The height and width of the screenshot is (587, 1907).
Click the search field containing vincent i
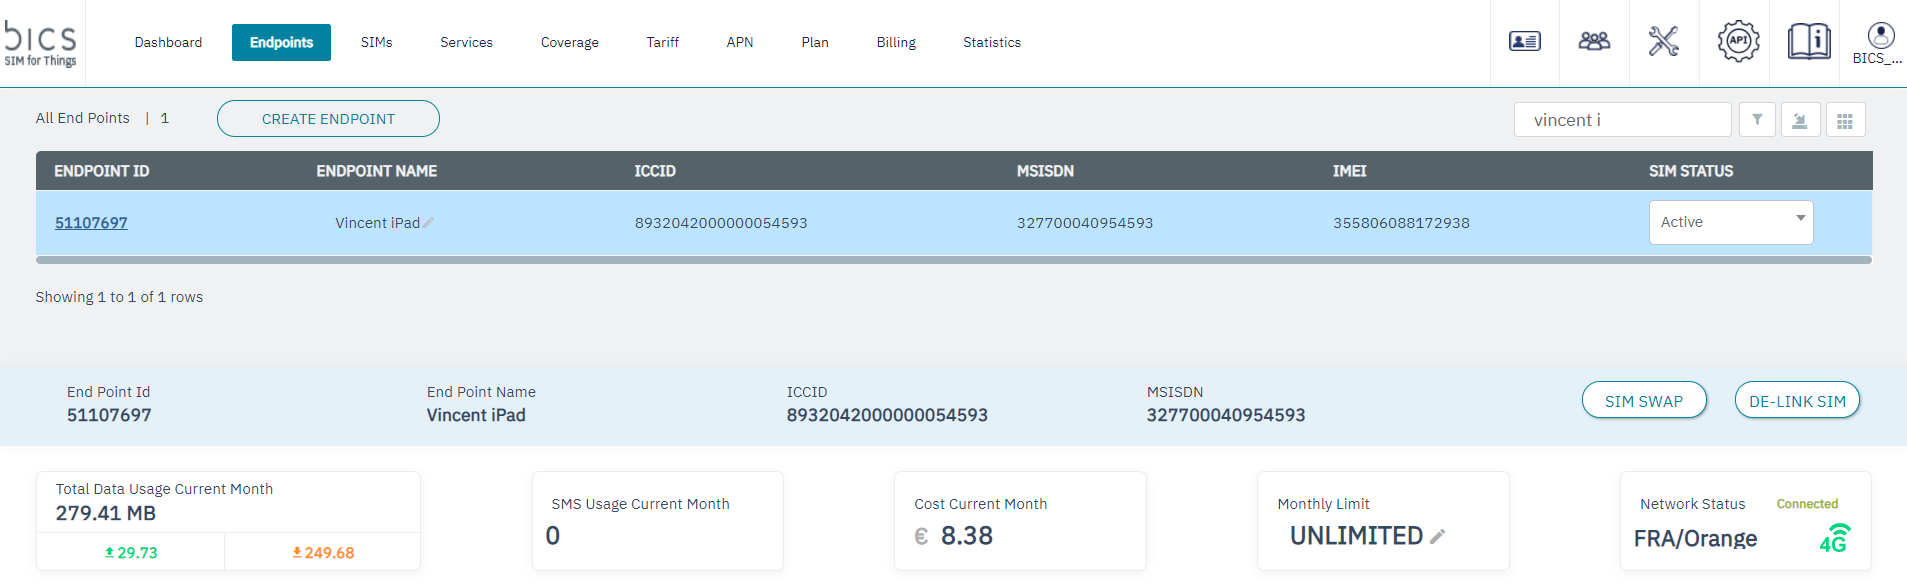click(1621, 120)
